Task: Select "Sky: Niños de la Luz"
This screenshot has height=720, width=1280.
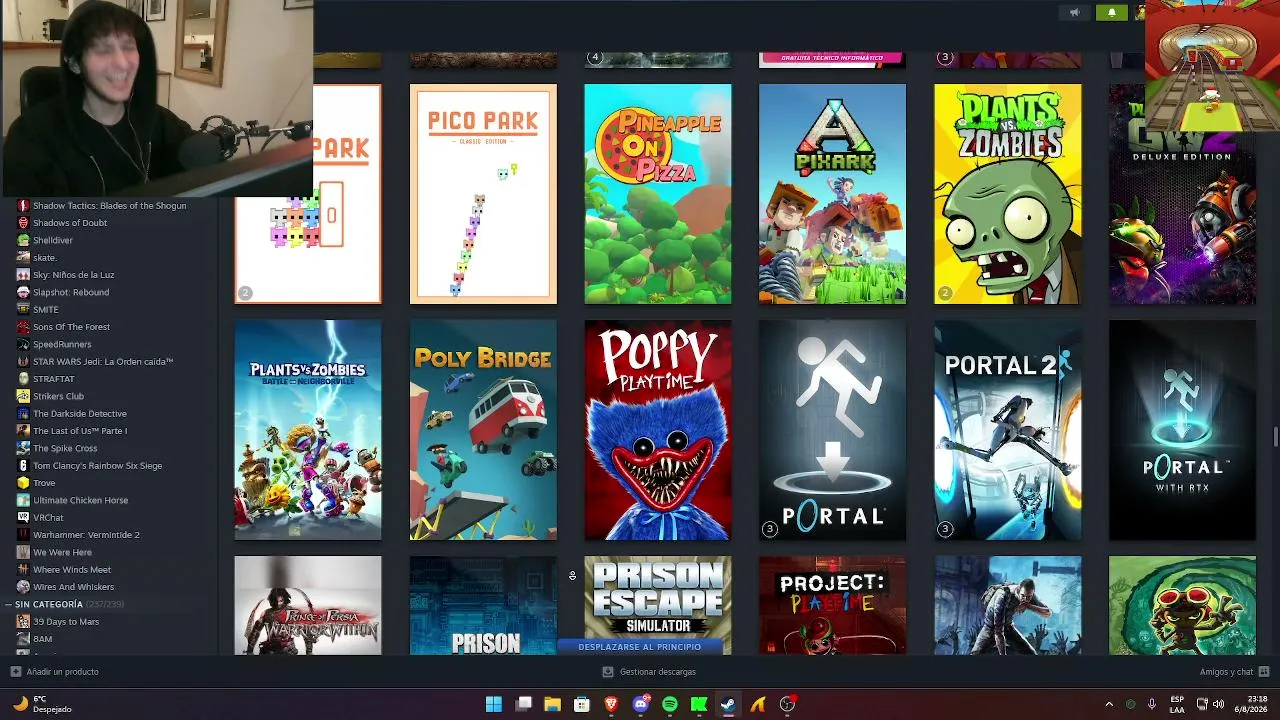Action: (x=73, y=275)
